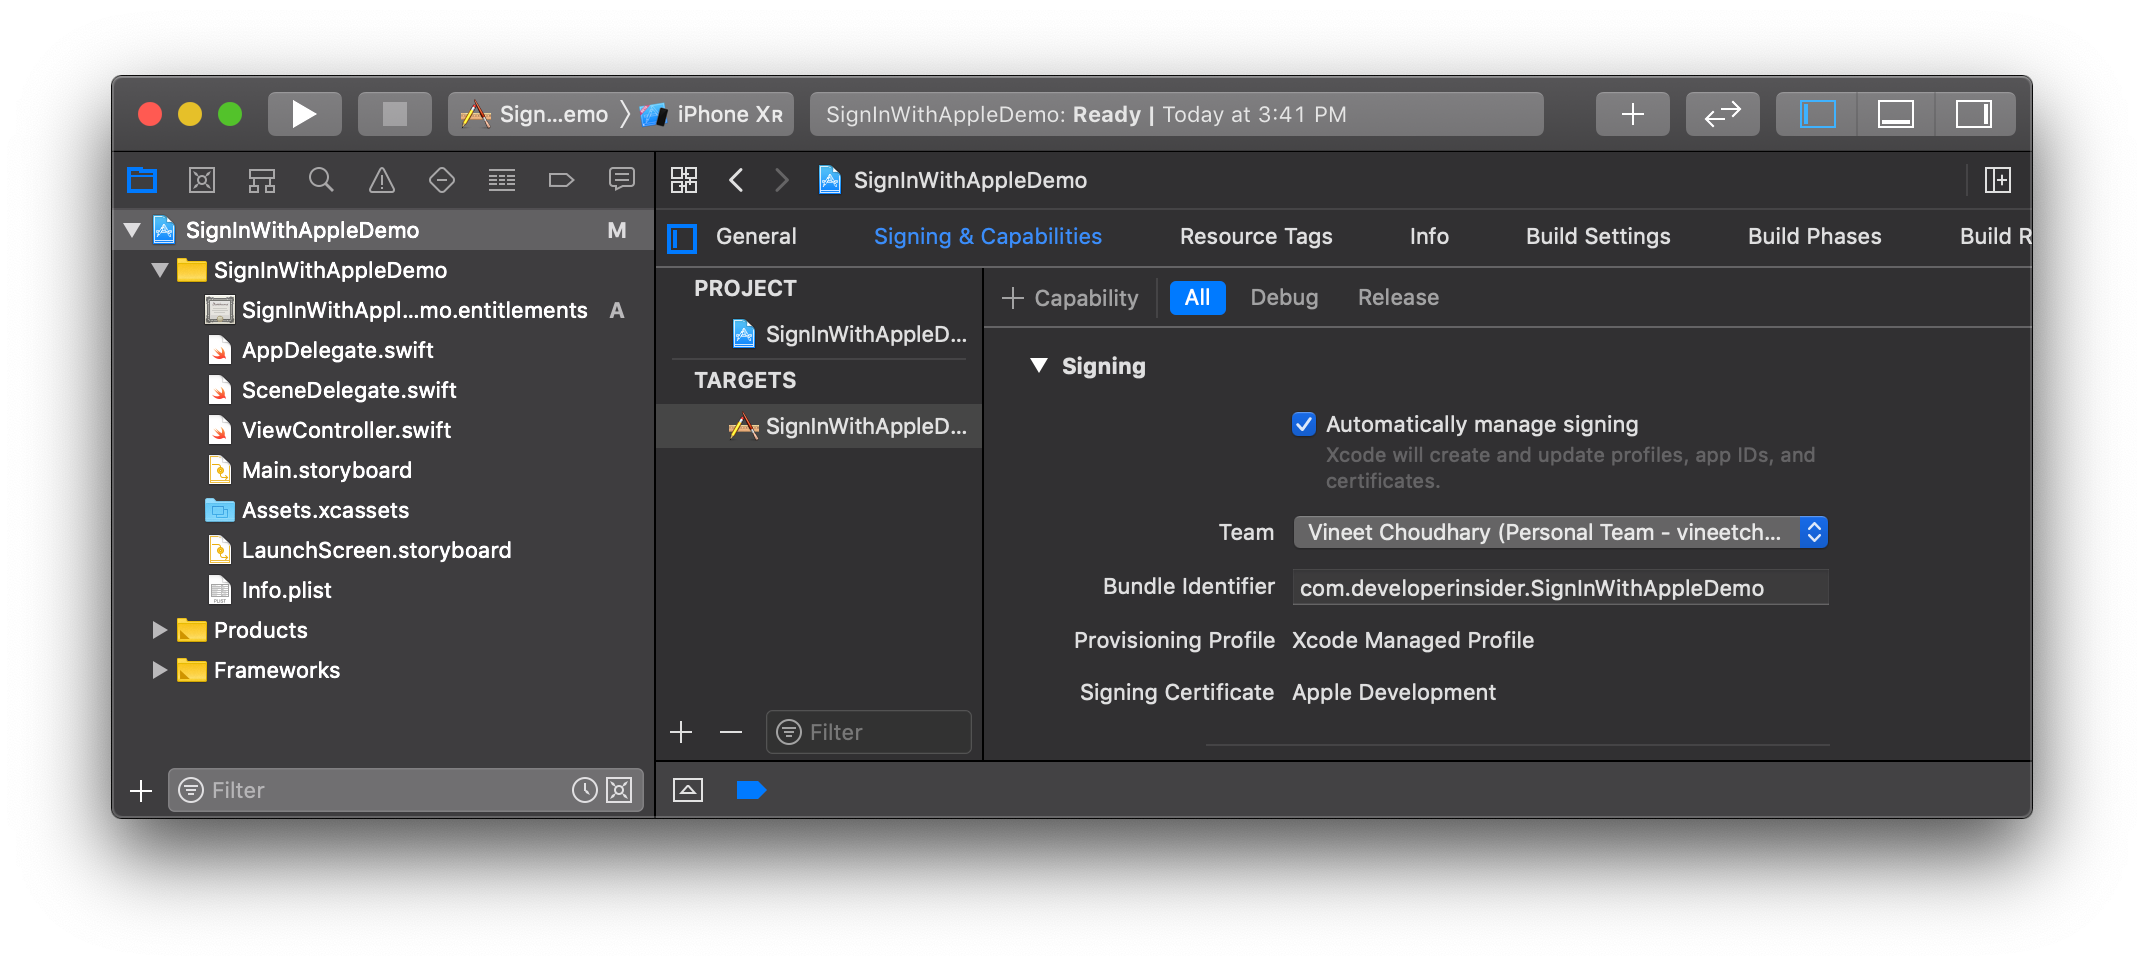Screen dimensions: 2144x966
Task: Switch to the General tab
Action: pyautogui.click(x=756, y=237)
